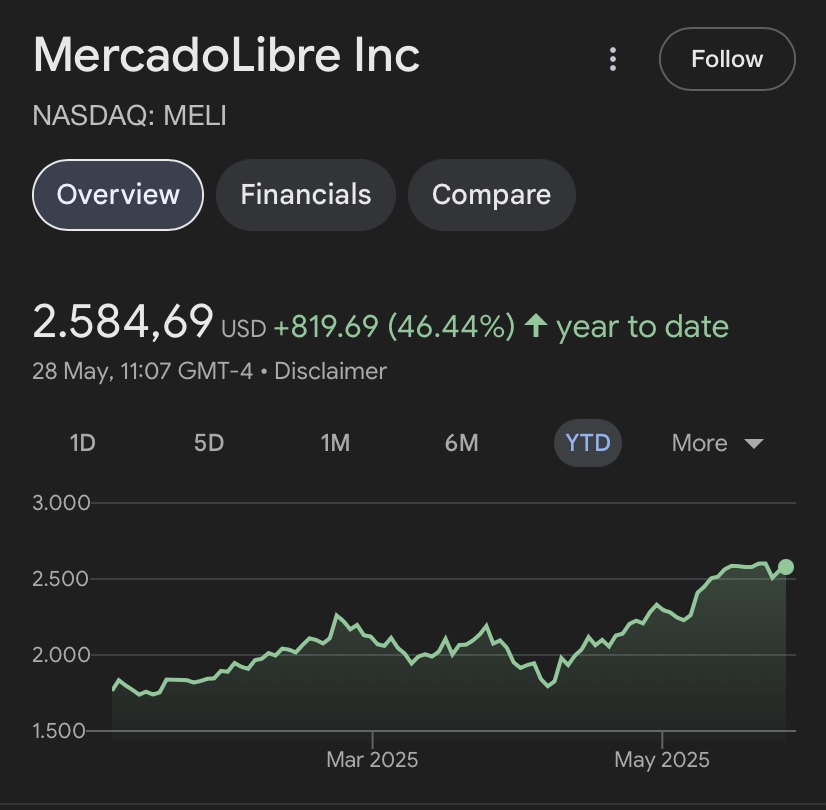Viewport: 826px width, 810px height.
Task: Click the Follow button
Action: coord(727,59)
